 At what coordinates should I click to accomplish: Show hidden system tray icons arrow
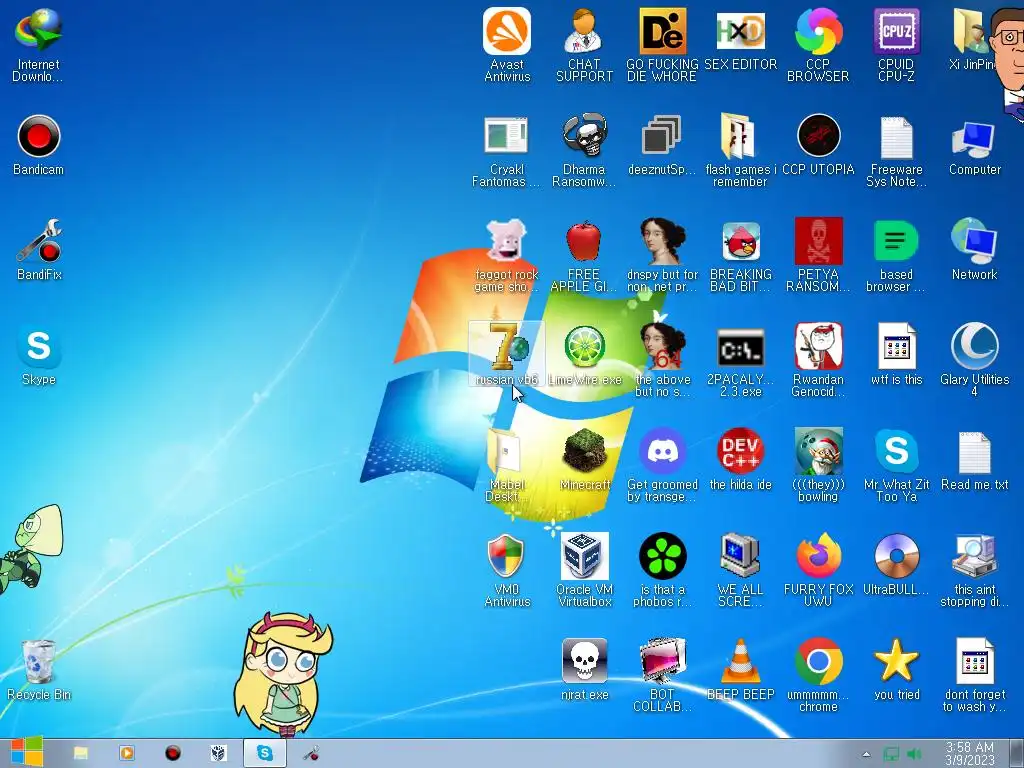[x=866, y=754]
